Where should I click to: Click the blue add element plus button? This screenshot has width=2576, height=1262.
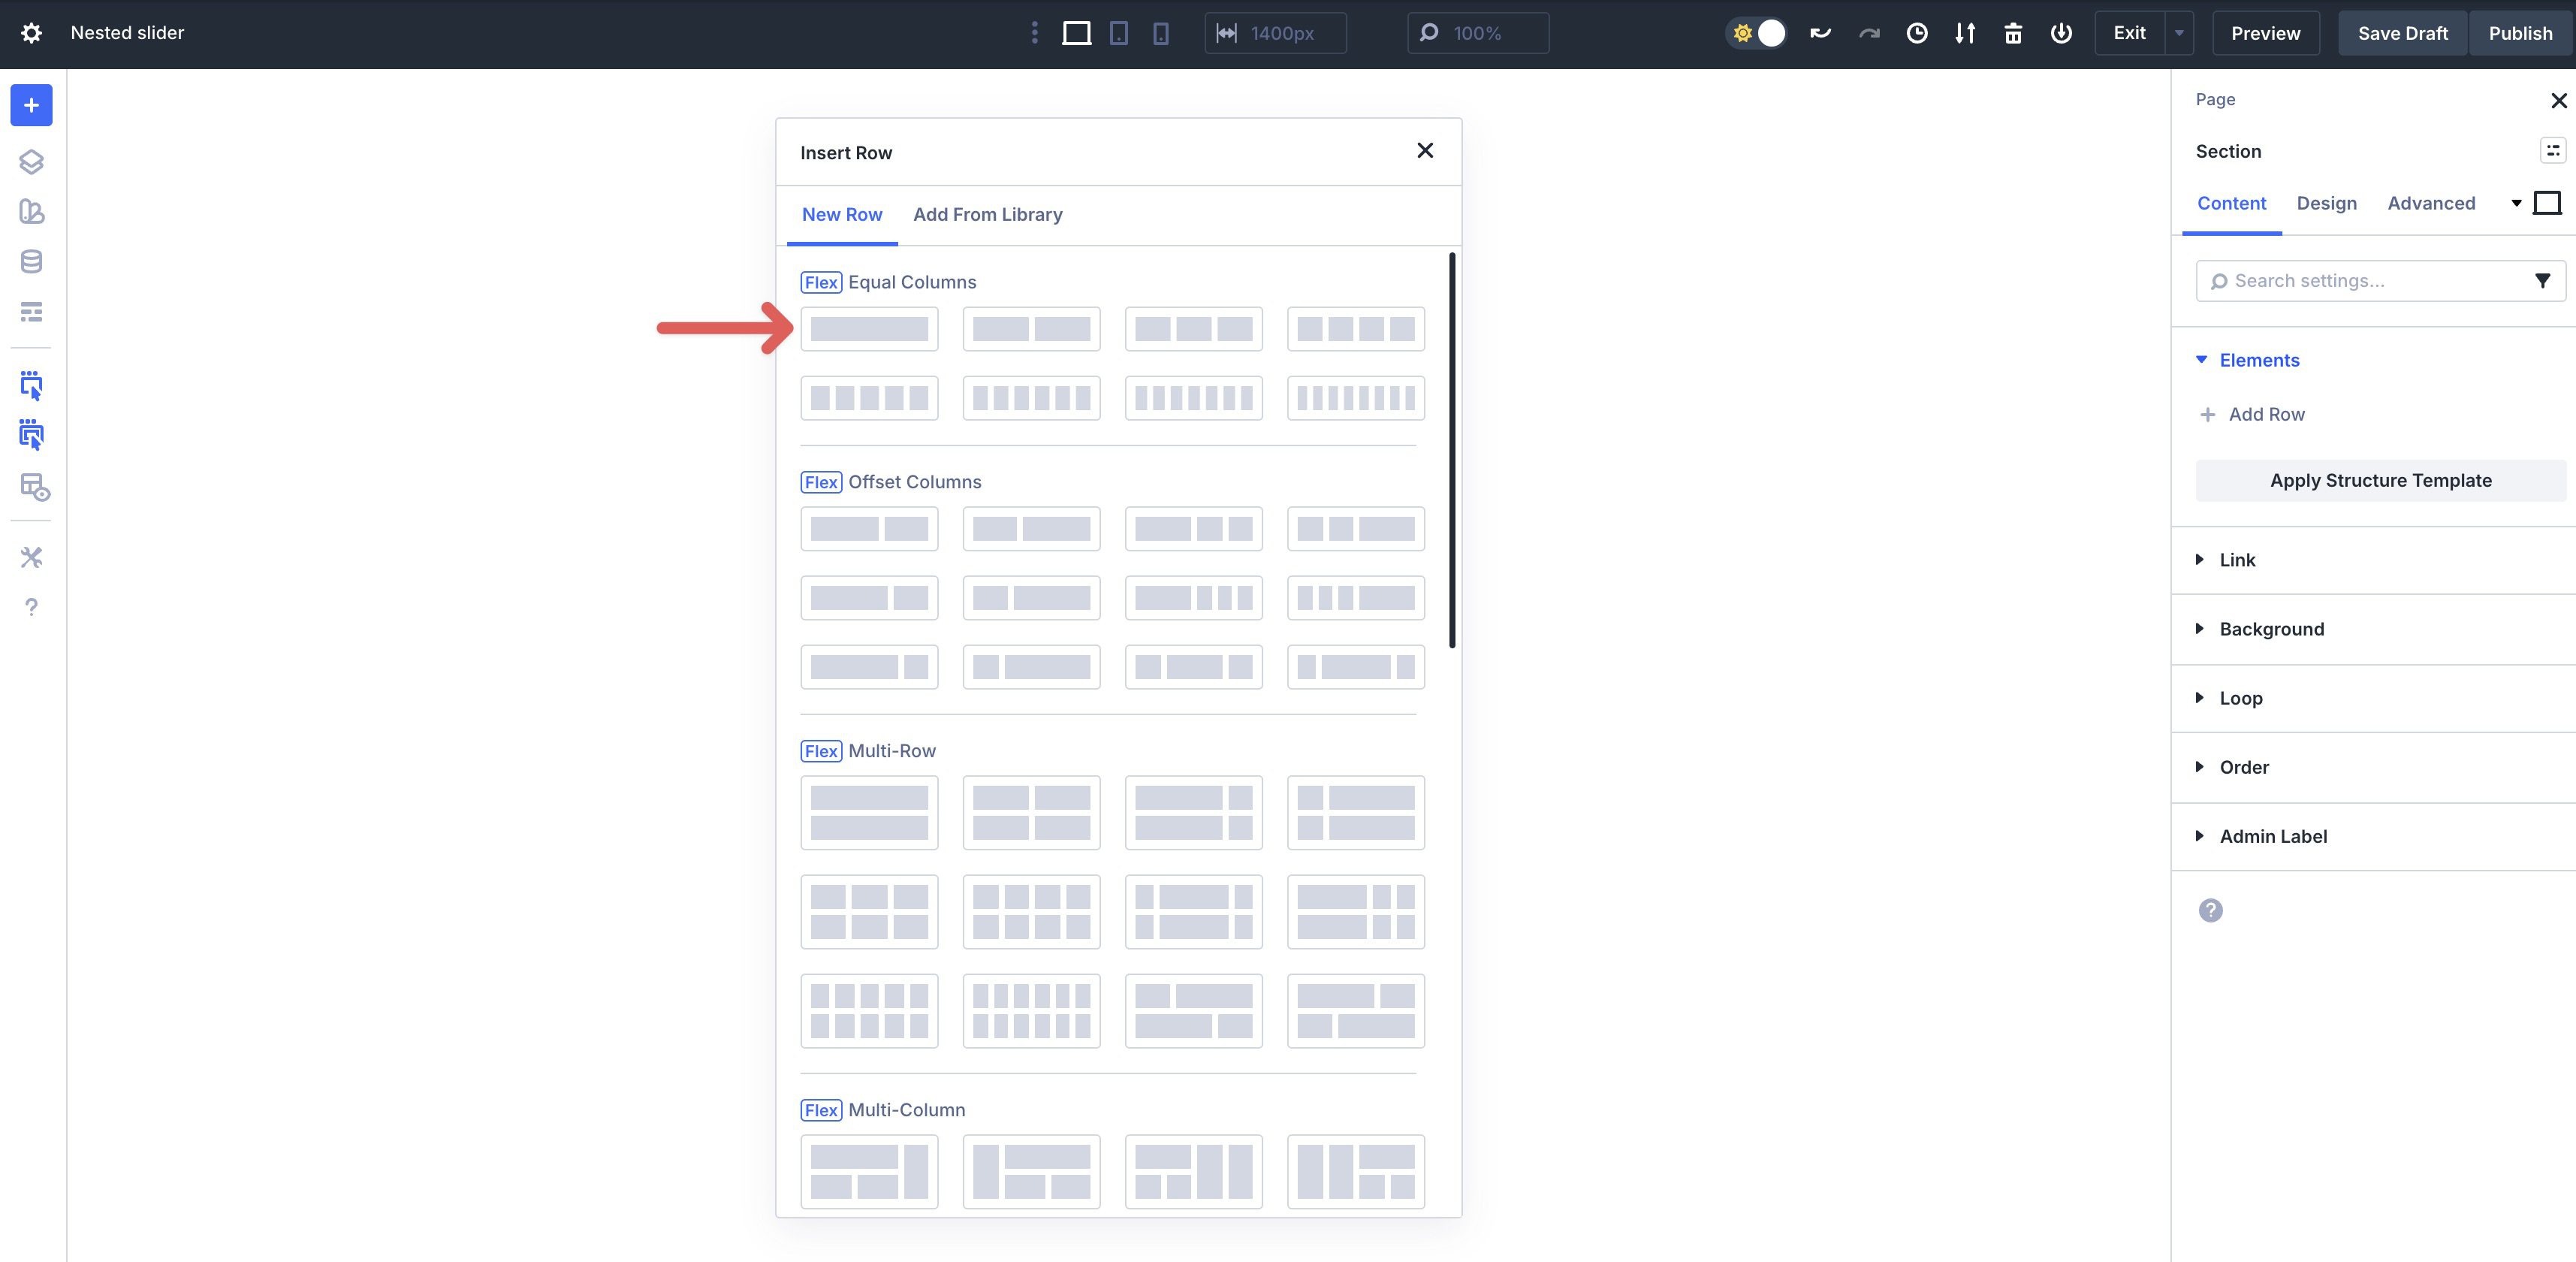pyautogui.click(x=31, y=105)
